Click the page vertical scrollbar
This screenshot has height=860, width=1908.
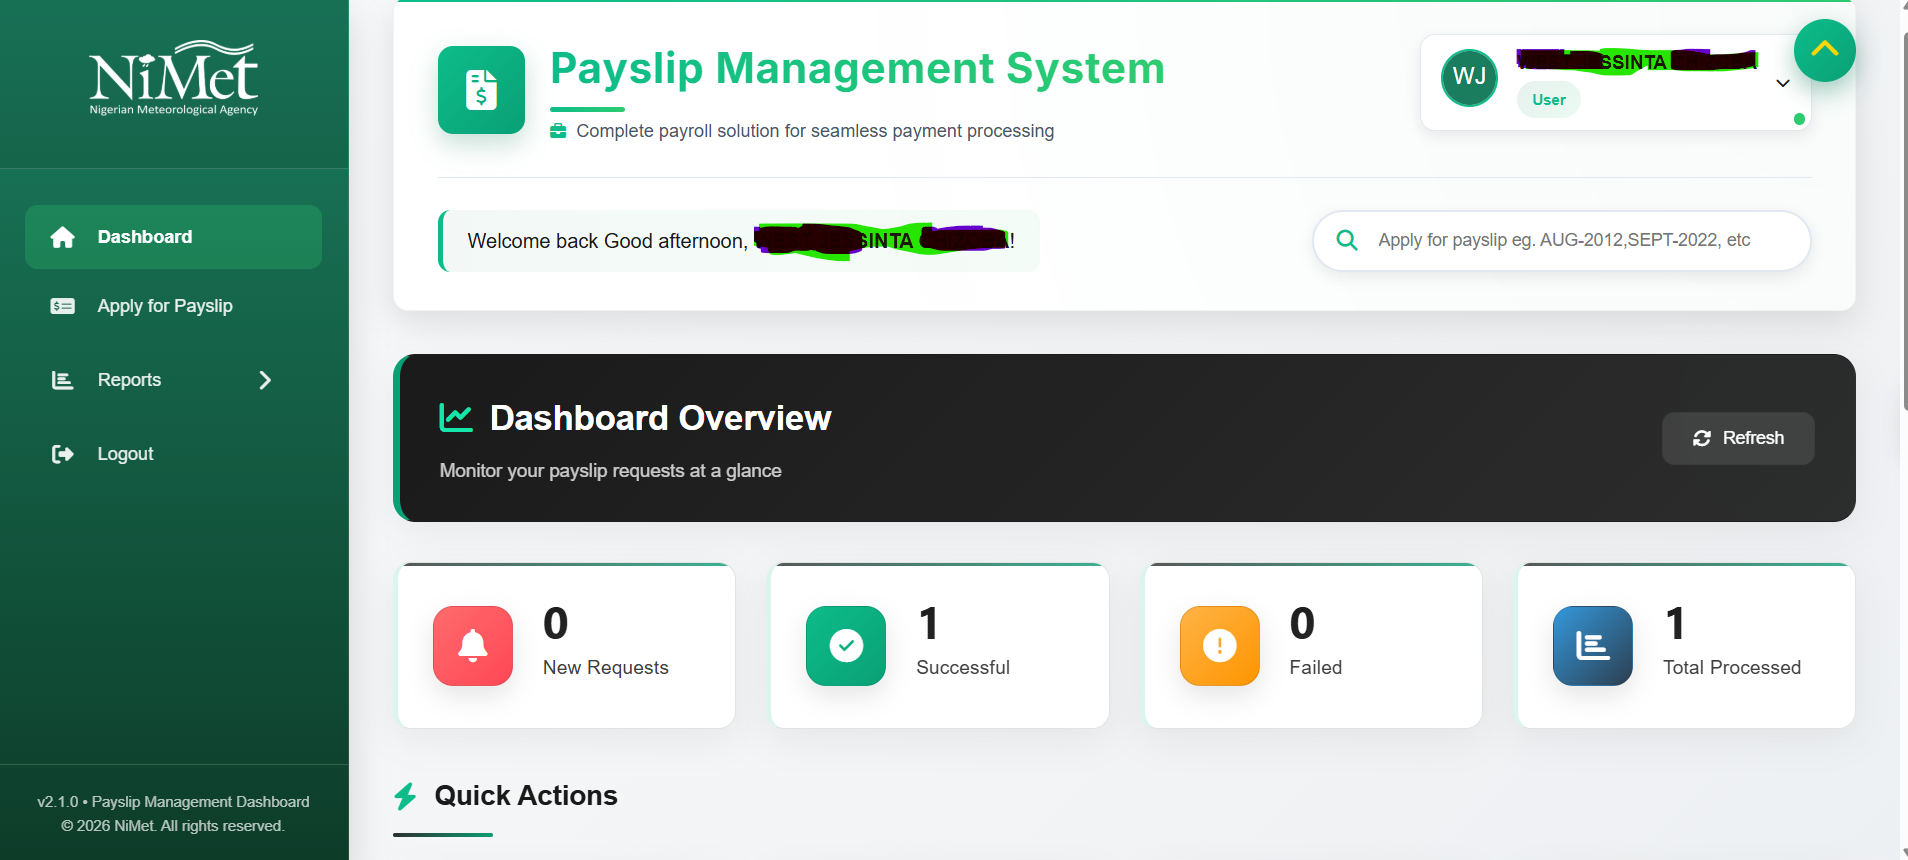(x=1903, y=220)
